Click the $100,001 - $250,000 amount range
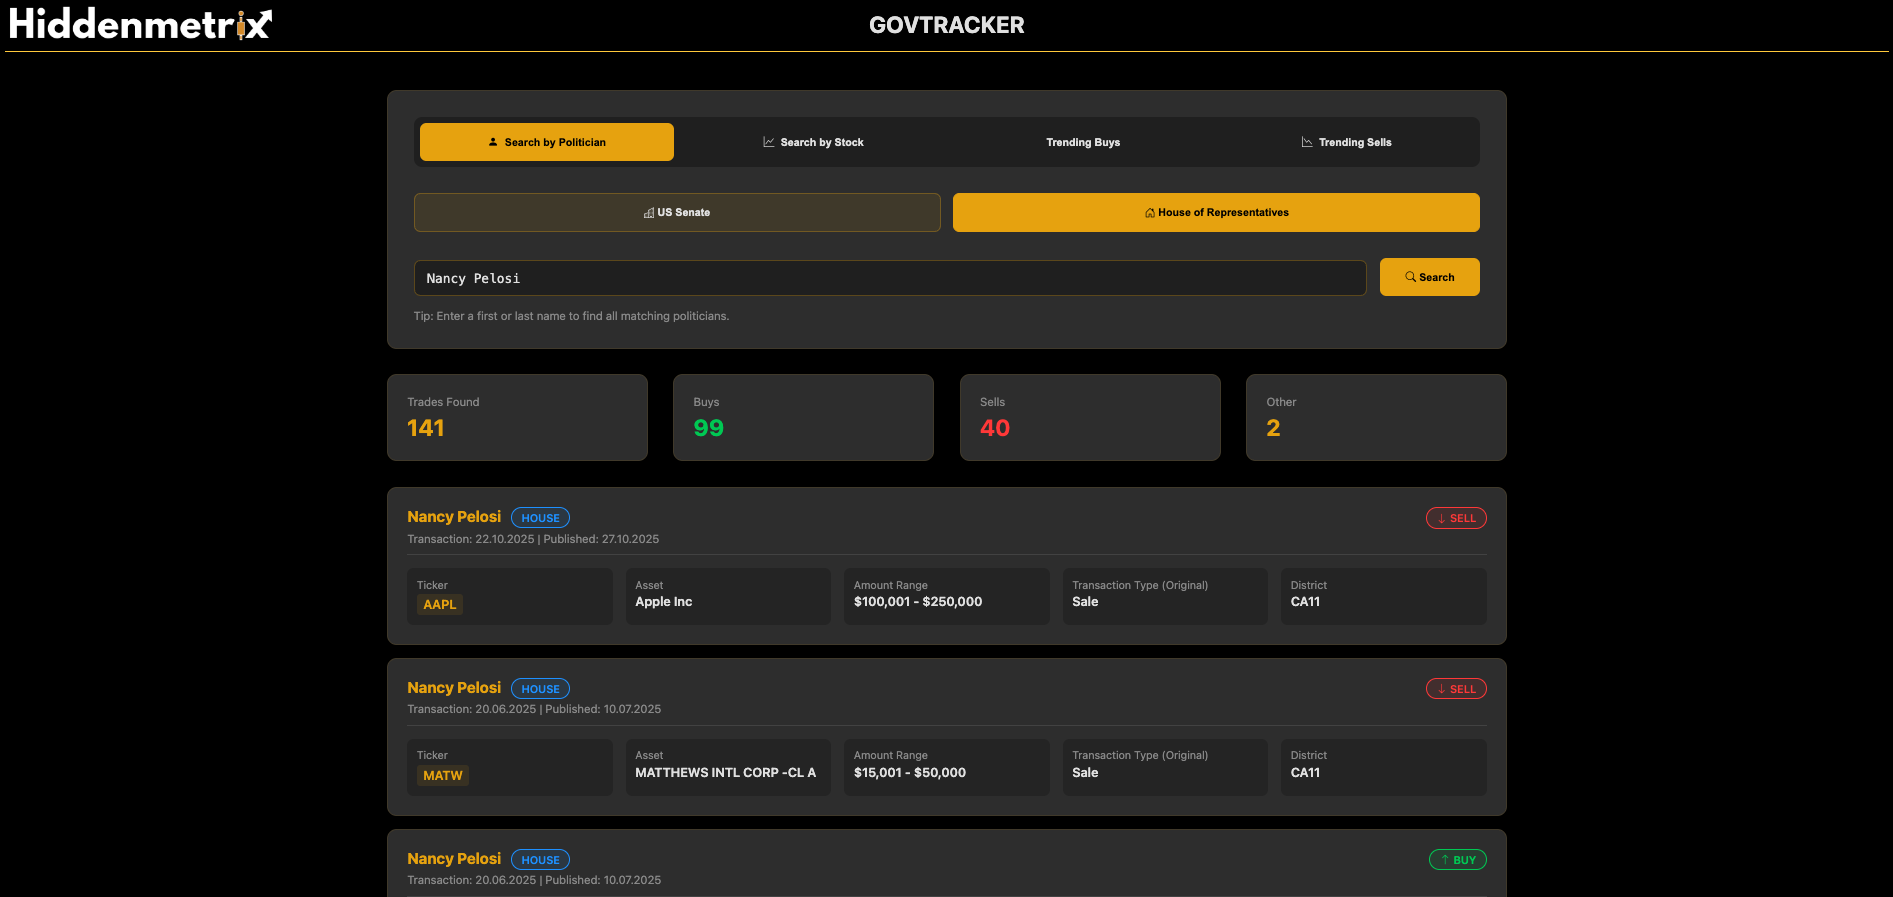The image size is (1893, 897). [x=918, y=602]
